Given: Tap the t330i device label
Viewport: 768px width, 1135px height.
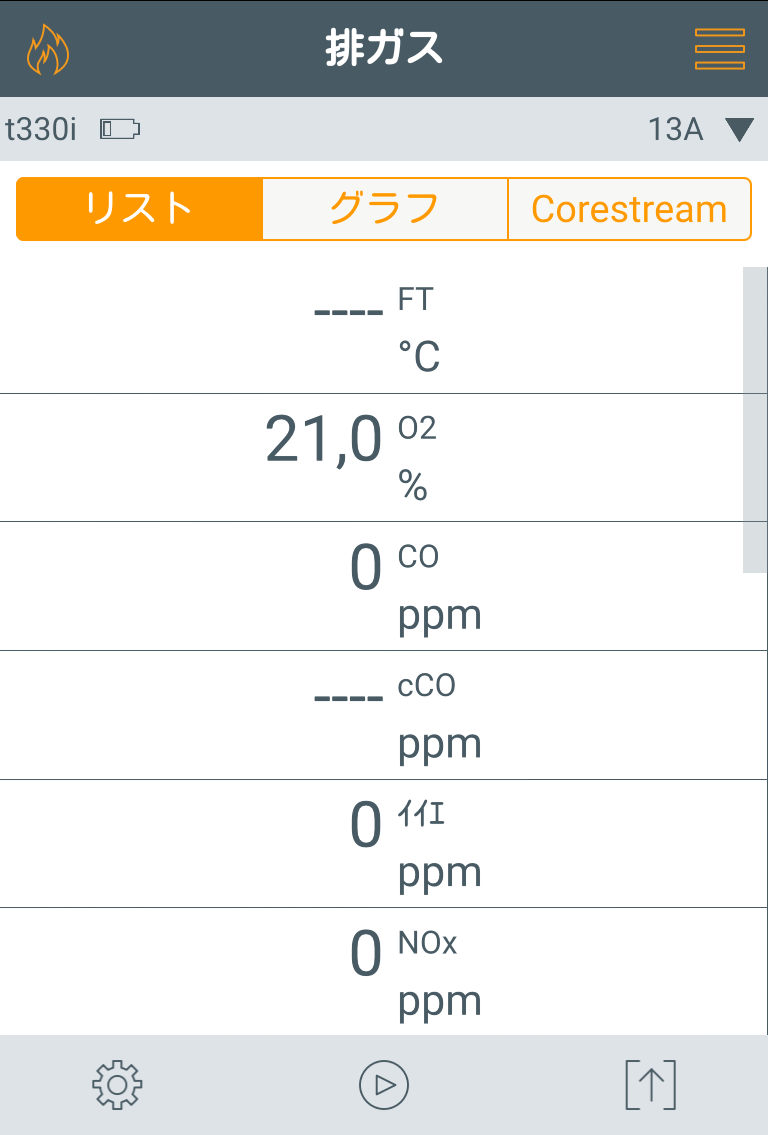Looking at the screenshot, I should point(41,129).
